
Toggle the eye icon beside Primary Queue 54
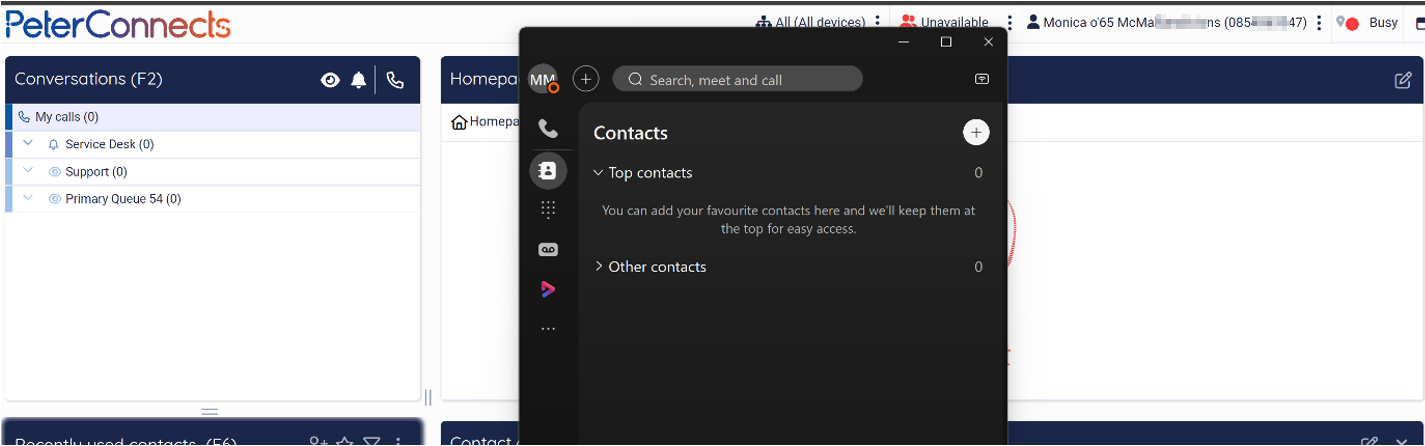[x=55, y=199]
